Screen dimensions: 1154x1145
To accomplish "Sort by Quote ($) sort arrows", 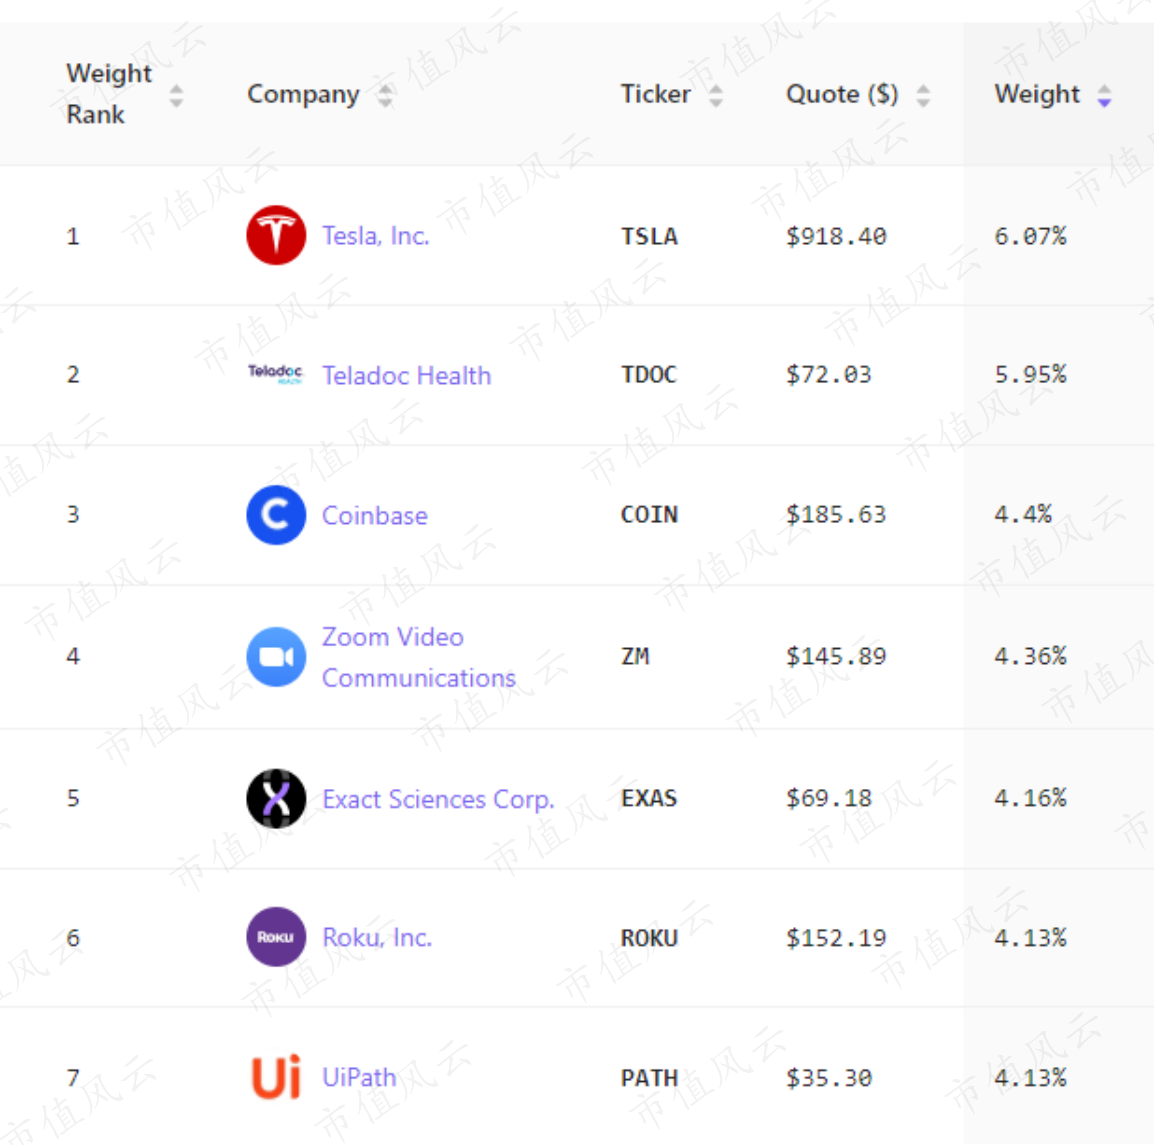I will tap(923, 96).
